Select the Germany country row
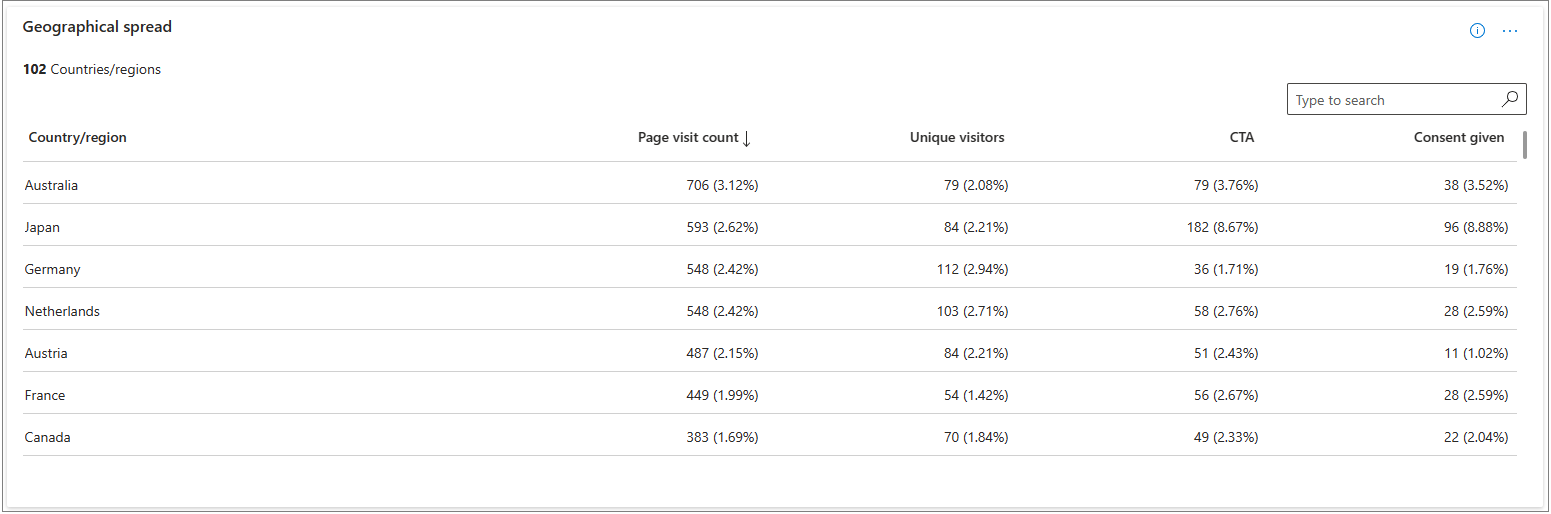Screen dimensions: 1551x514 point(53,269)
